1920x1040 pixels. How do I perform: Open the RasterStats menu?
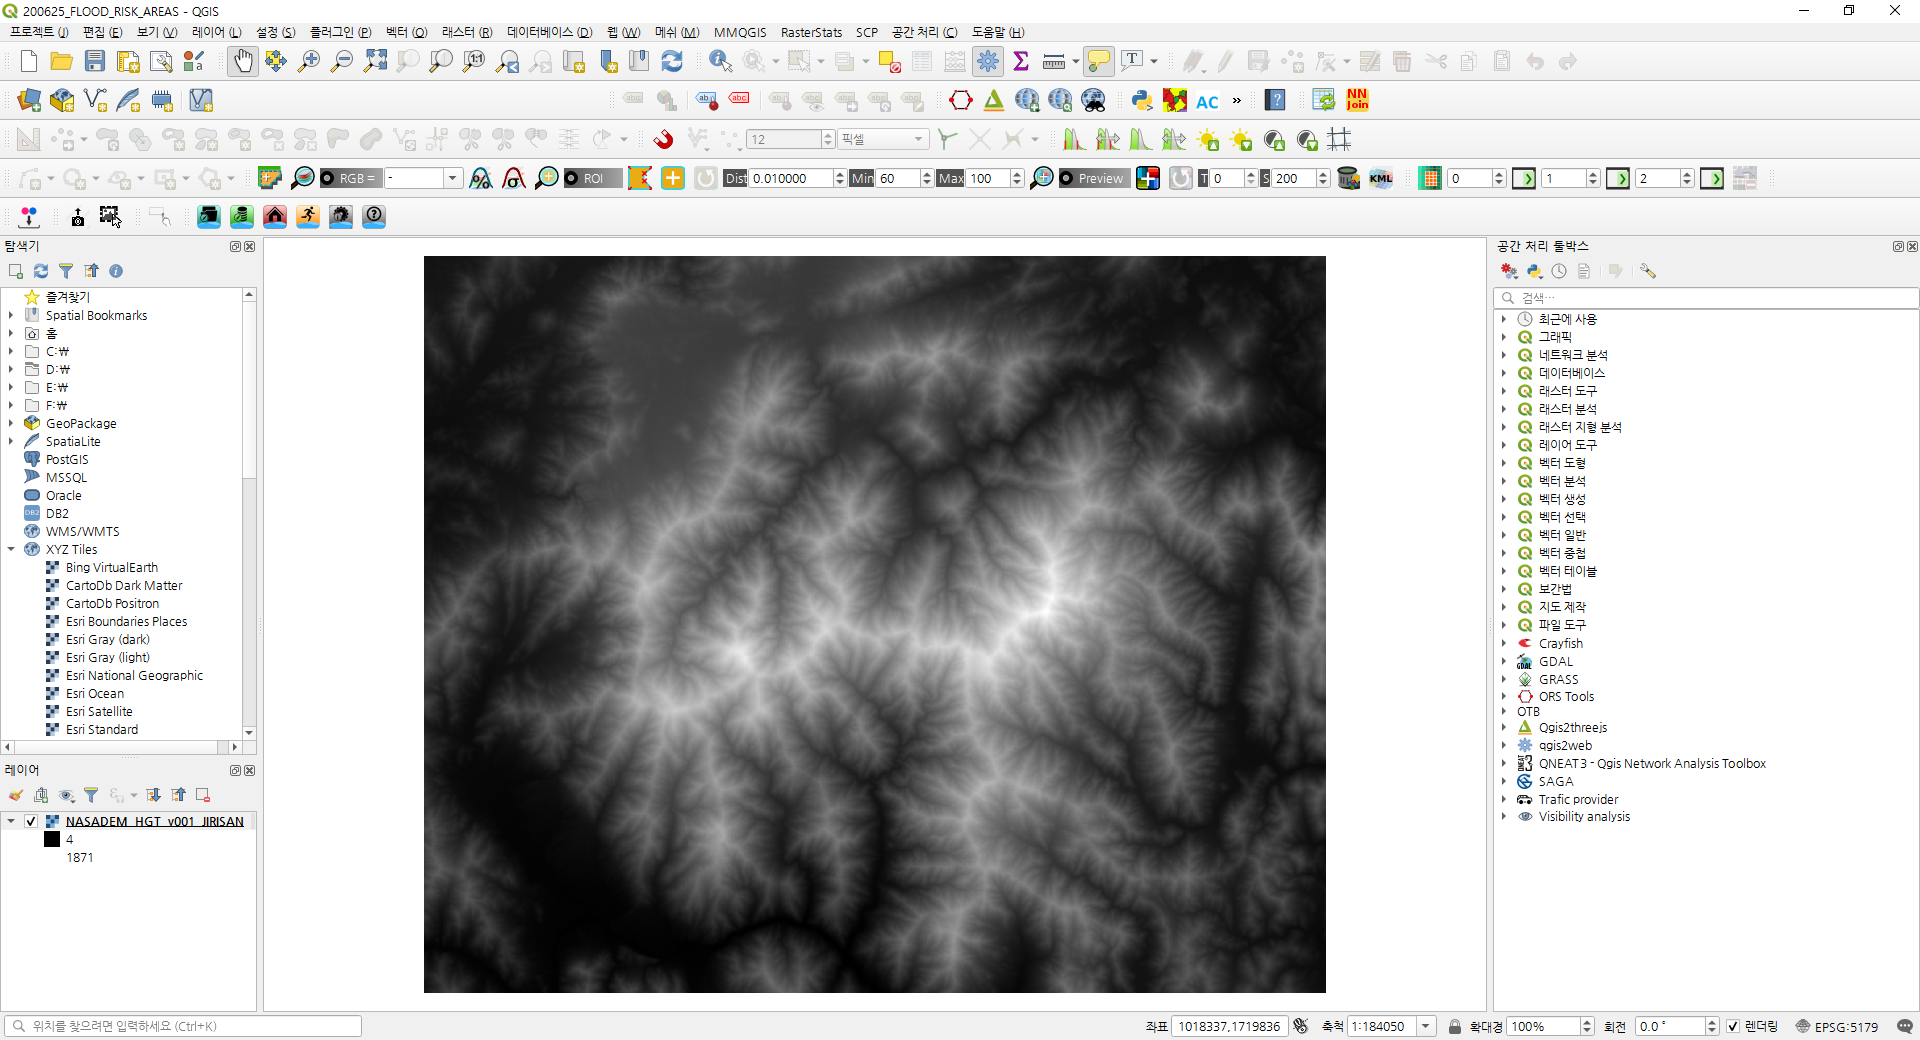point(811,32)
